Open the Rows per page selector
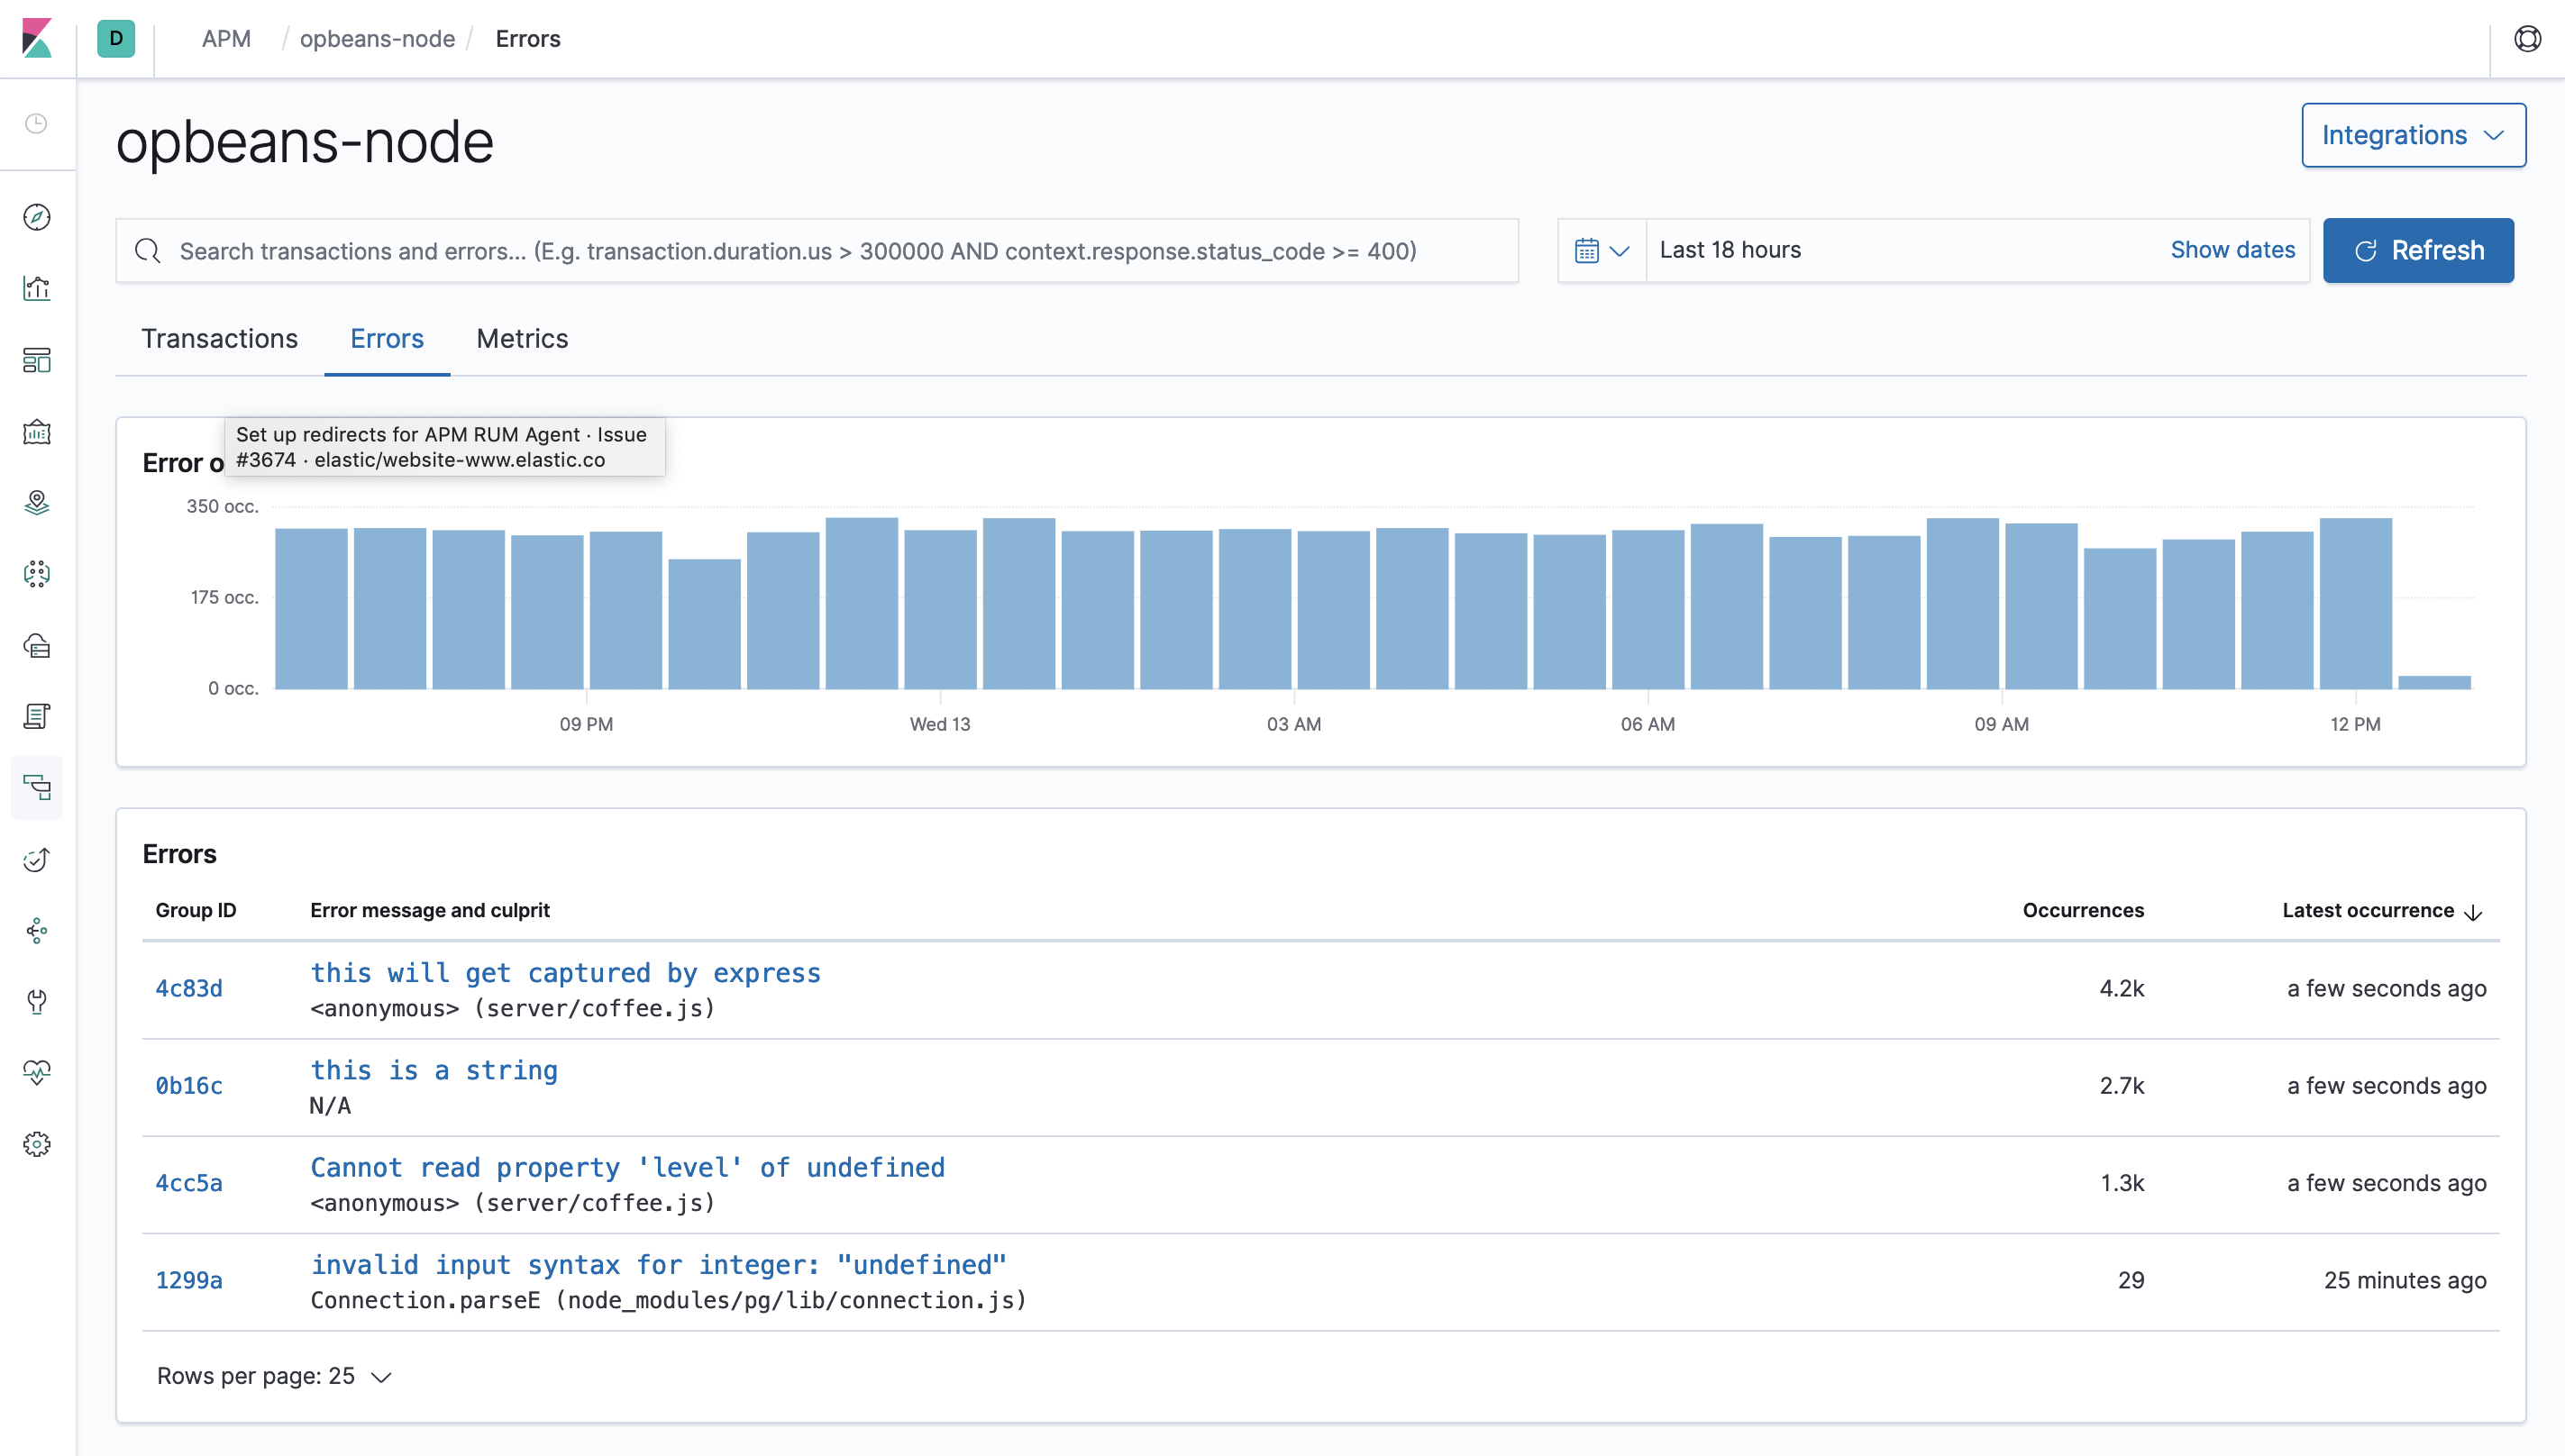The image size is (2565, 1456). pos(273,1375)
